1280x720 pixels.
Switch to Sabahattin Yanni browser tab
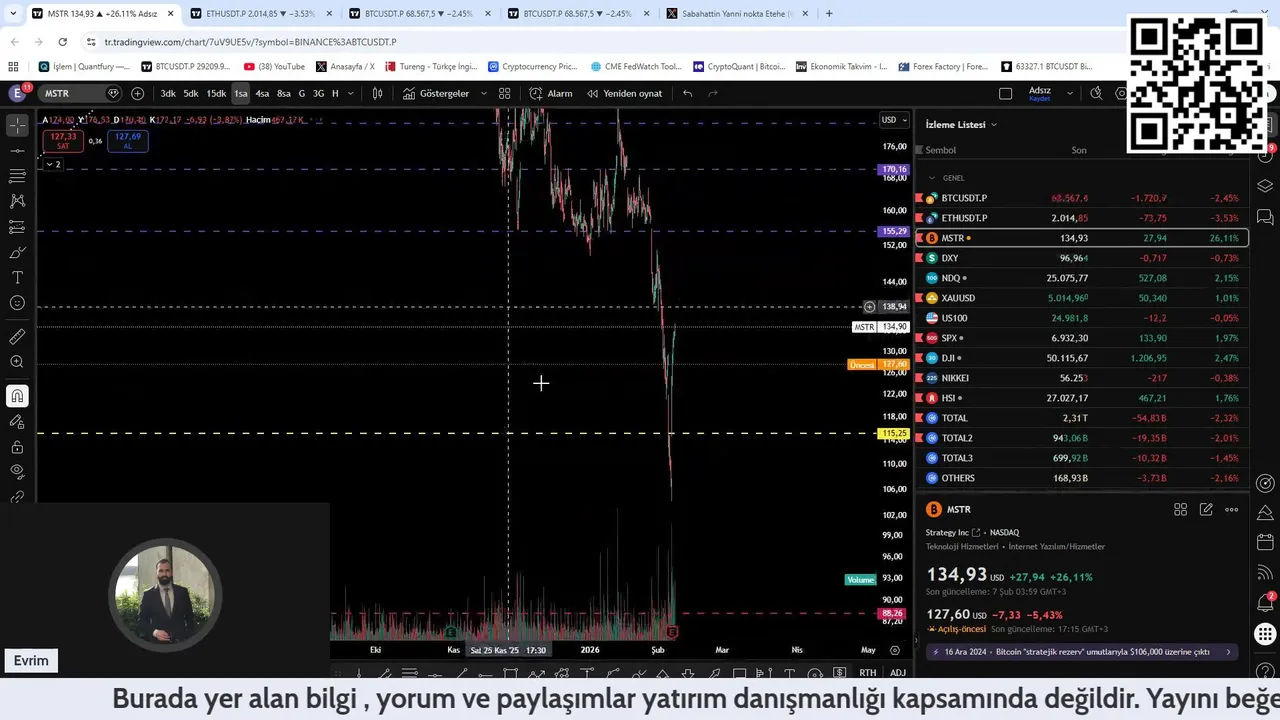click(738, 14)
